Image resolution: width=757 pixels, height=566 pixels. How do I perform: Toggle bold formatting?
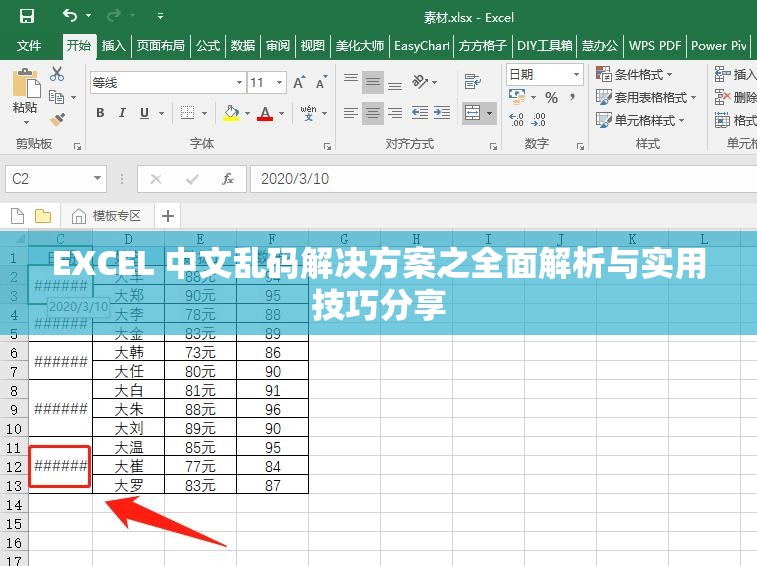click(x=100, y=113)
